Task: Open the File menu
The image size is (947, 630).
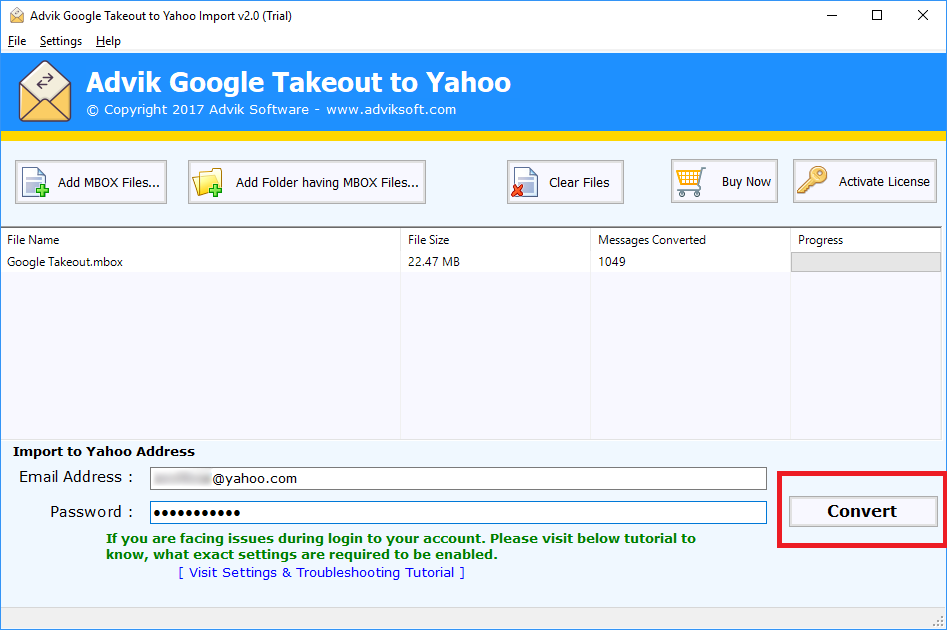Action: pos(17,41)
